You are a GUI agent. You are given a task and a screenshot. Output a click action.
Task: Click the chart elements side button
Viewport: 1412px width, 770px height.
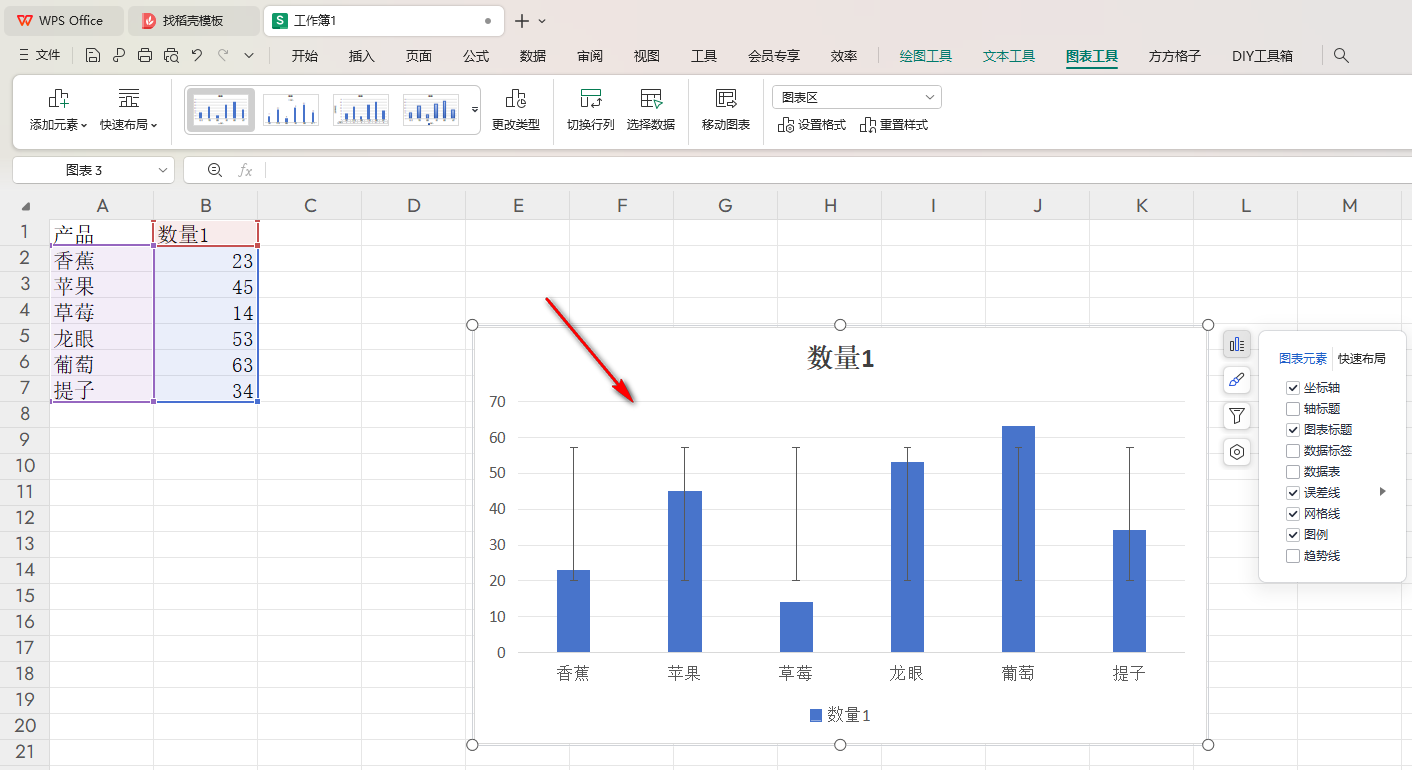coord(1237,345)
